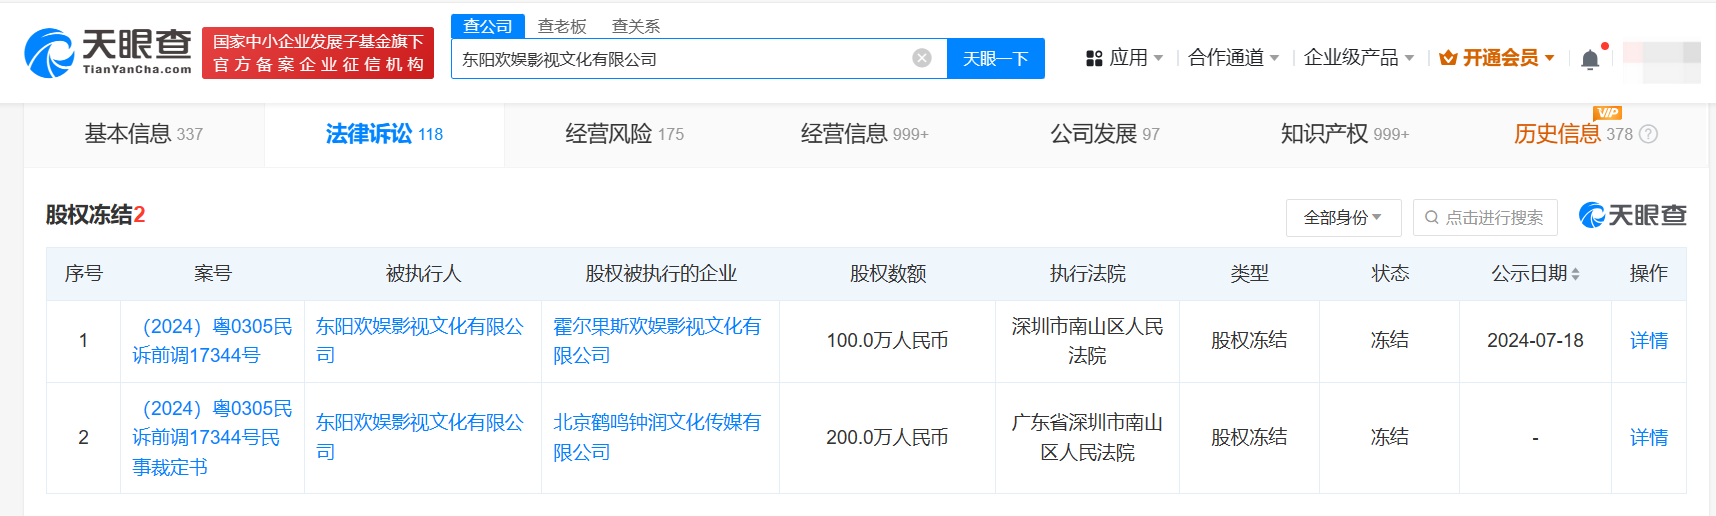
Task: Click the 100.0万人民币 amount cell
Action: click(887, 341)
